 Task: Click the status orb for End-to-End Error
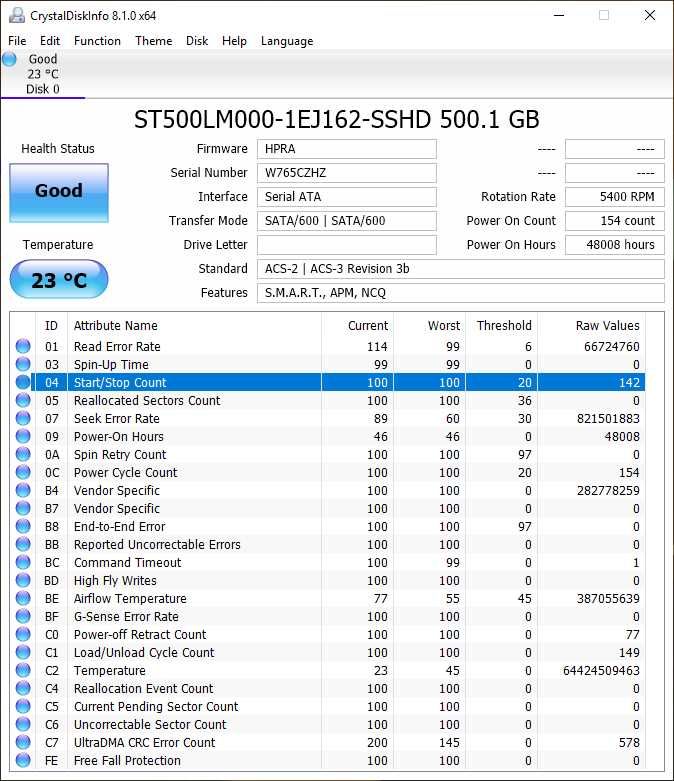(x=23, y=526)
